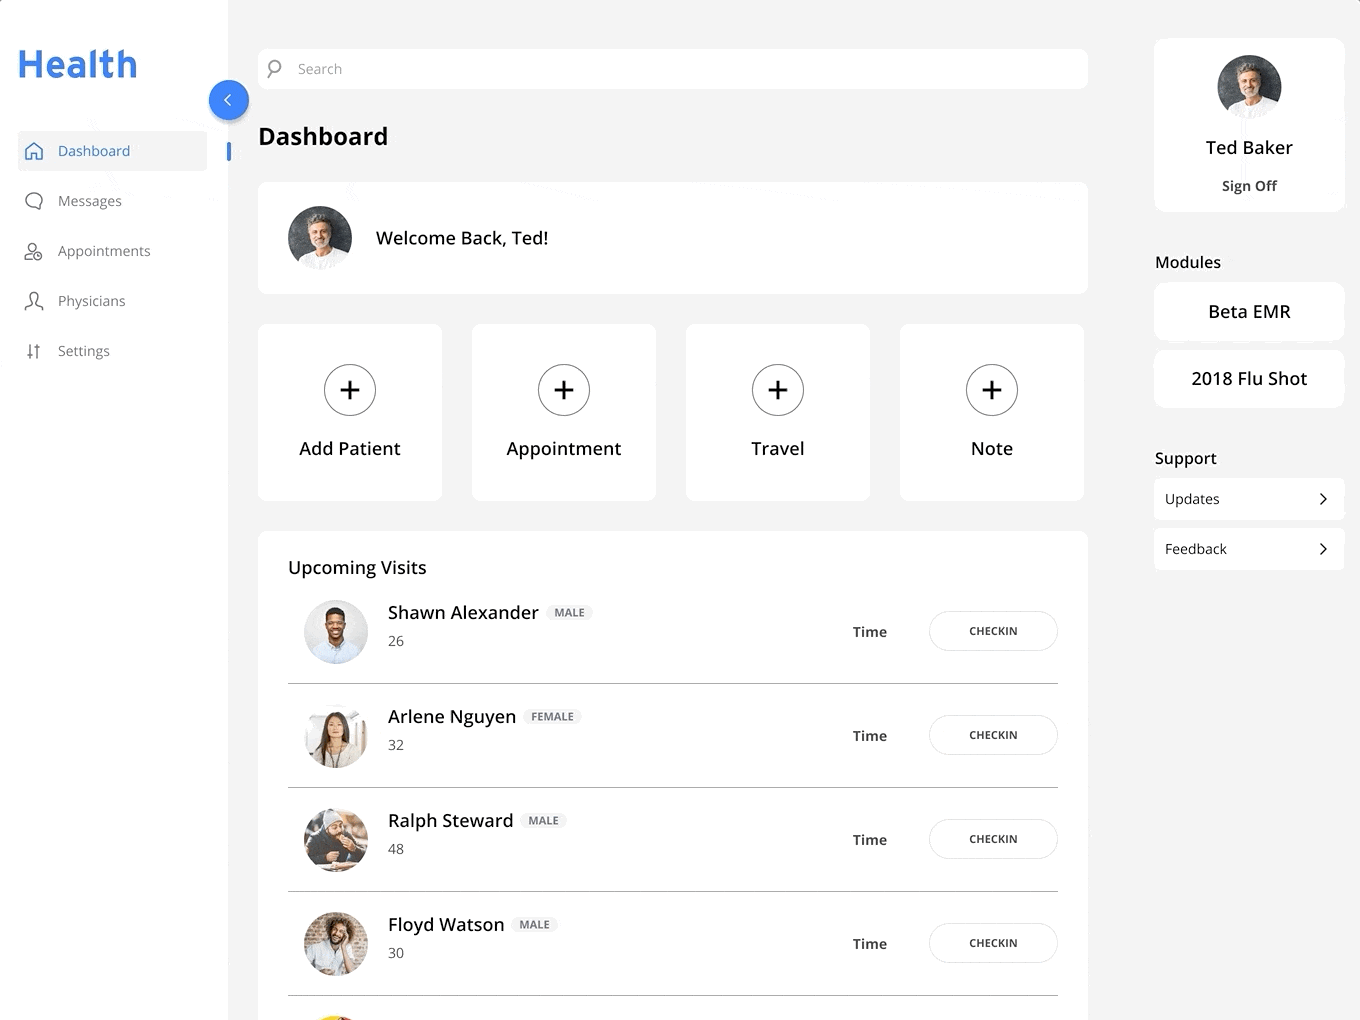Open the Dashboard menu item
The width and height of the screenshot is (1360, 1020).
pos(94,151)
